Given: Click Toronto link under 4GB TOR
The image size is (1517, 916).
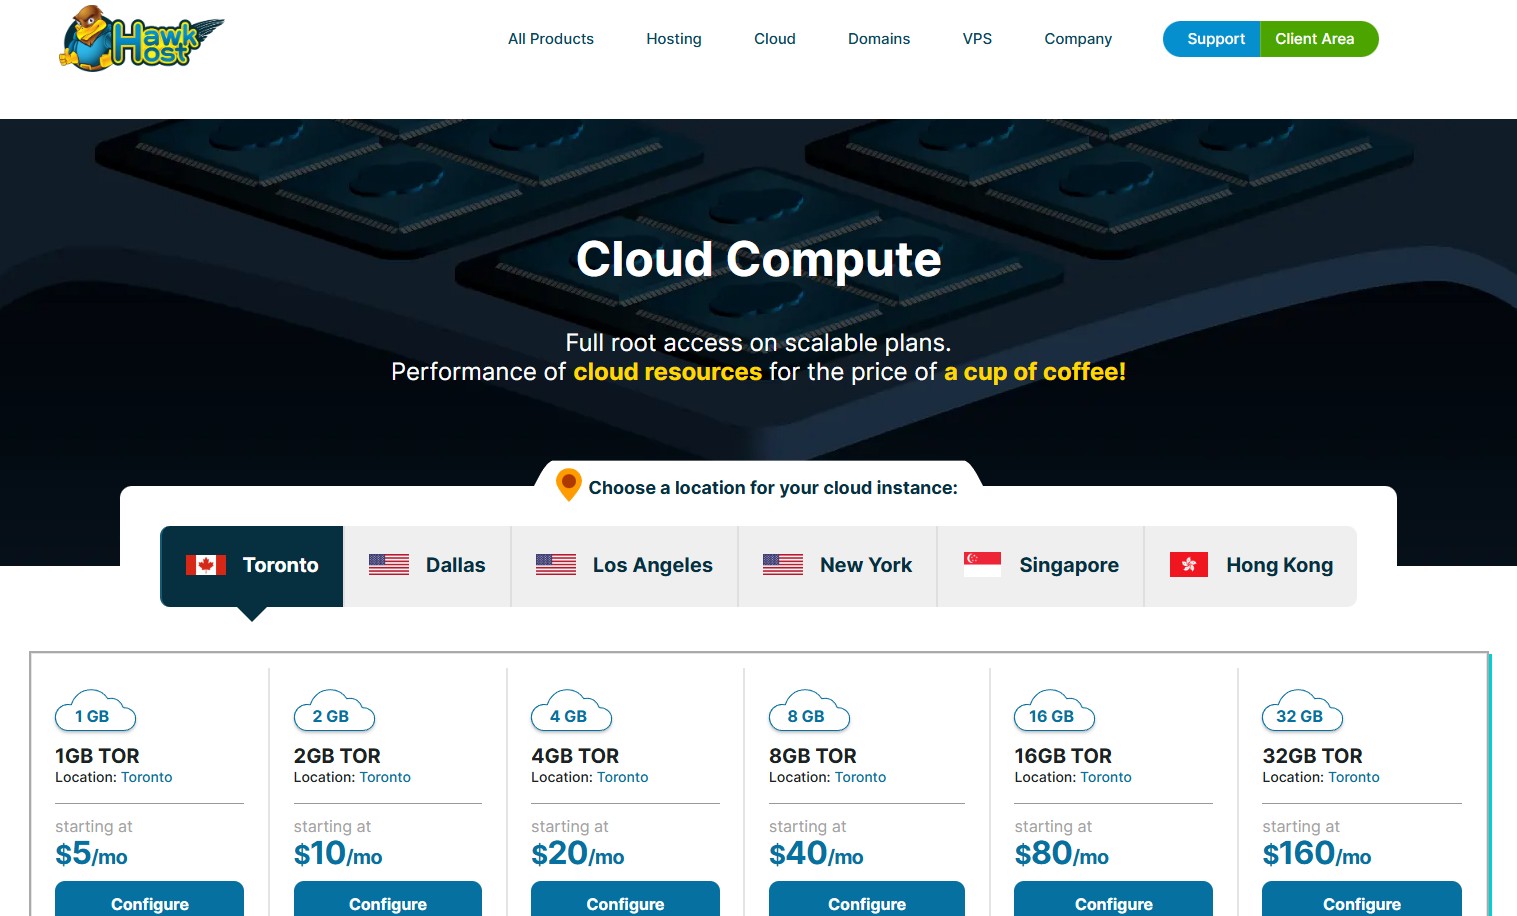Looking at the screenshot, I should (623, 777).
